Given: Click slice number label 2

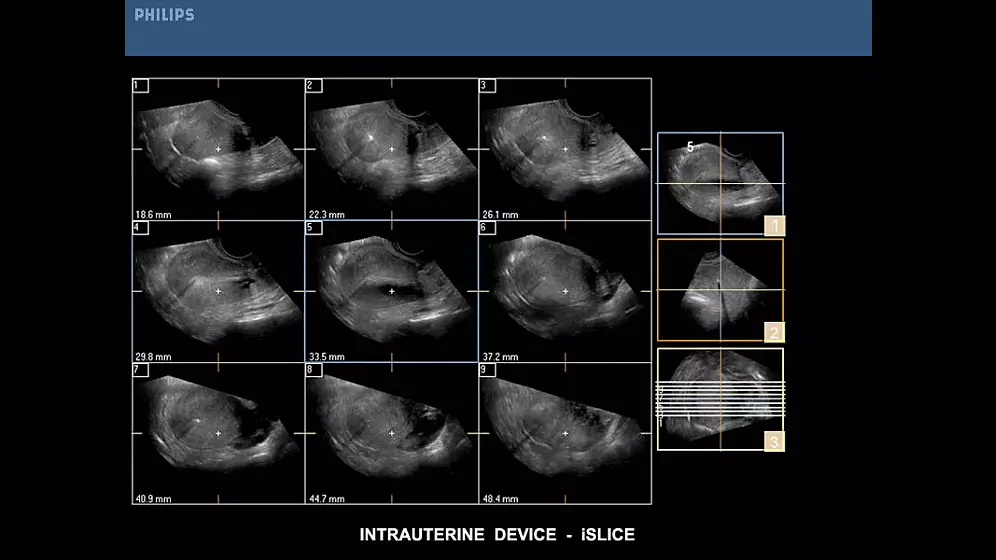Looking at the screenshot, I should point(314,86).
